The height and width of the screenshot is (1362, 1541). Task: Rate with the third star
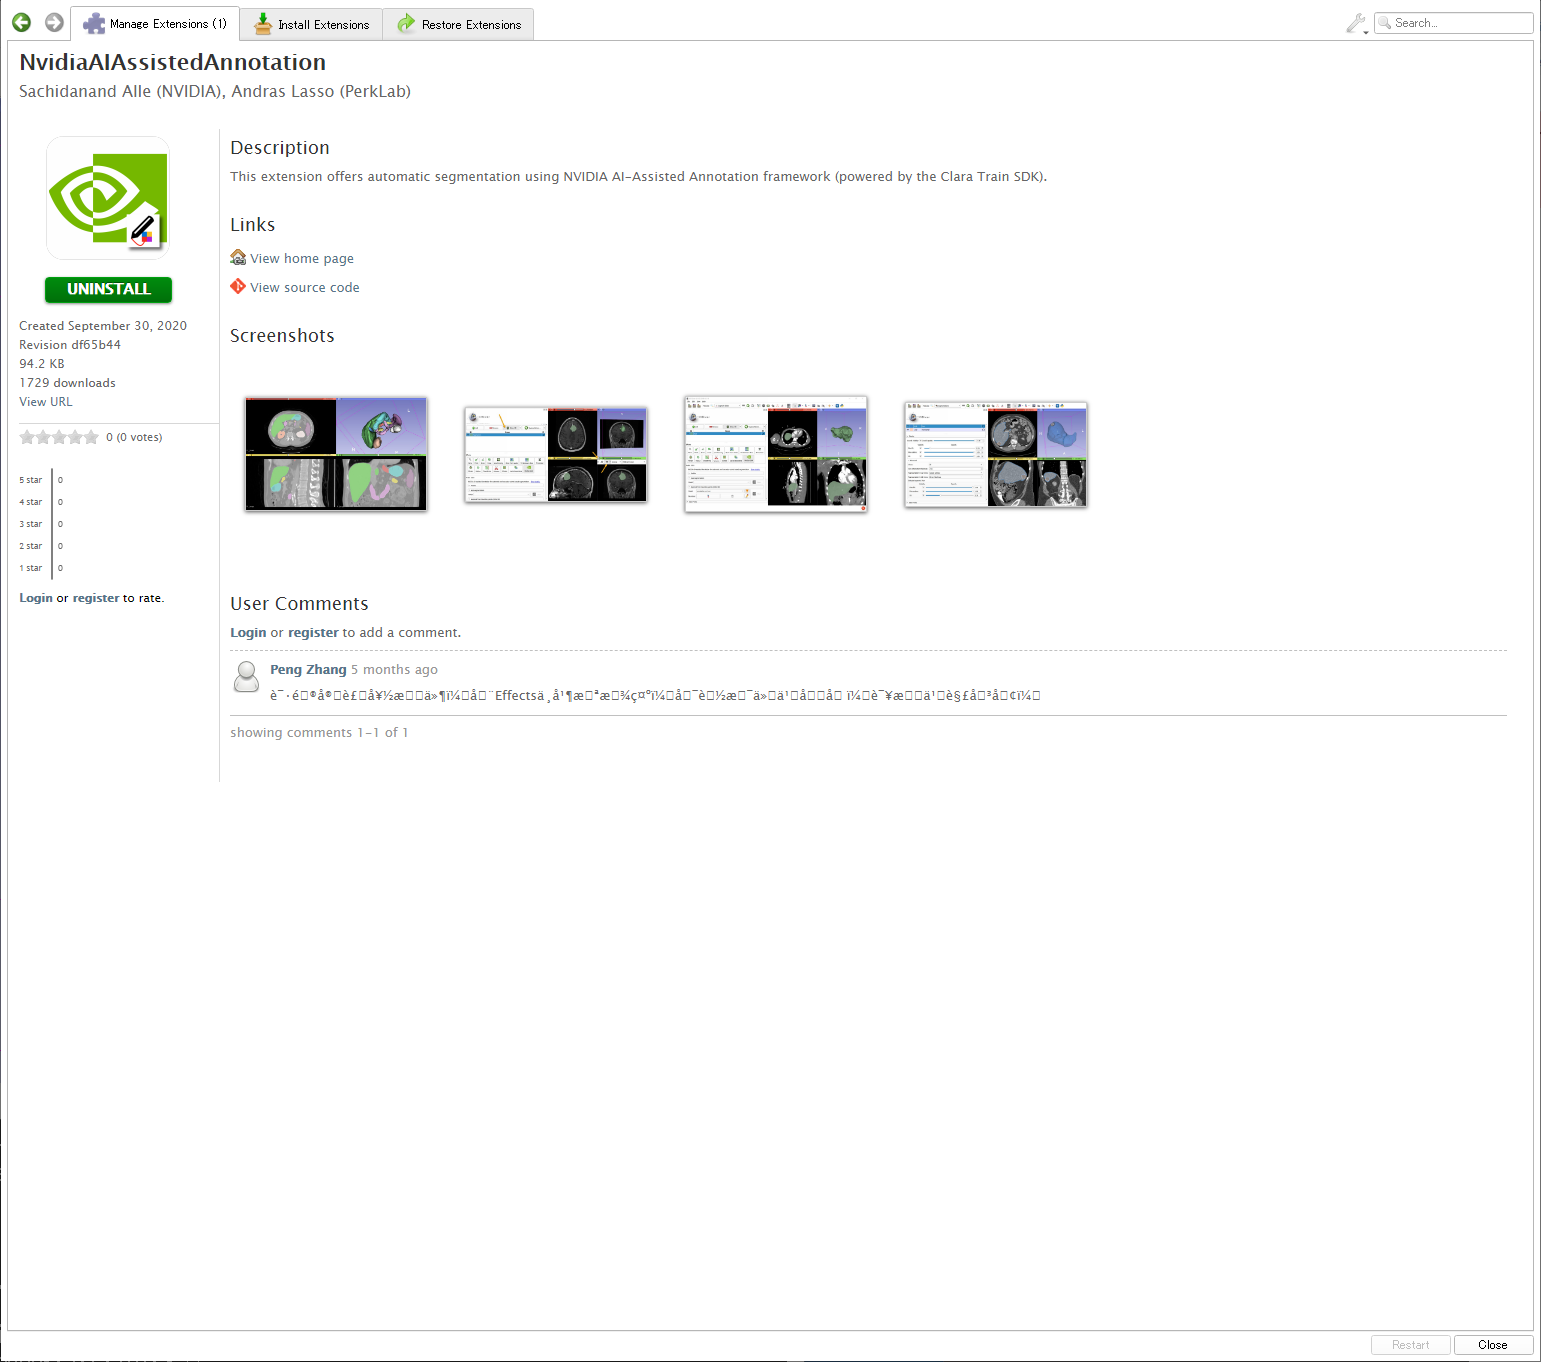point(60,437)
